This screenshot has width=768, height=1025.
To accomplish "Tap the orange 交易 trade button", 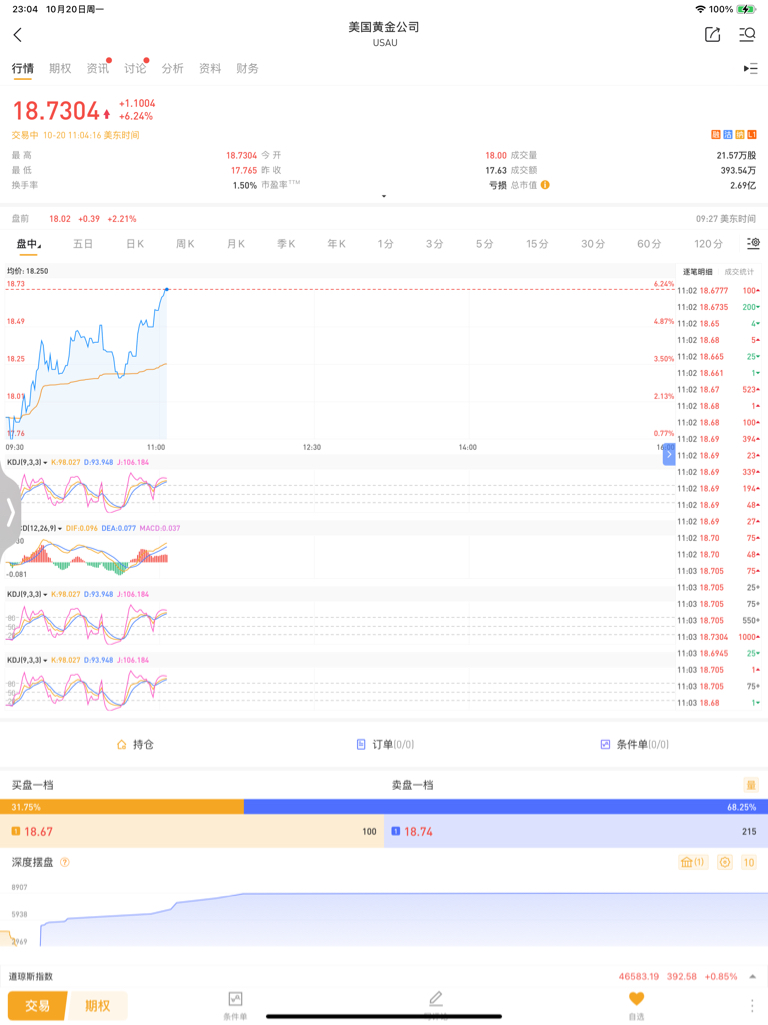I will [37, 1005].
